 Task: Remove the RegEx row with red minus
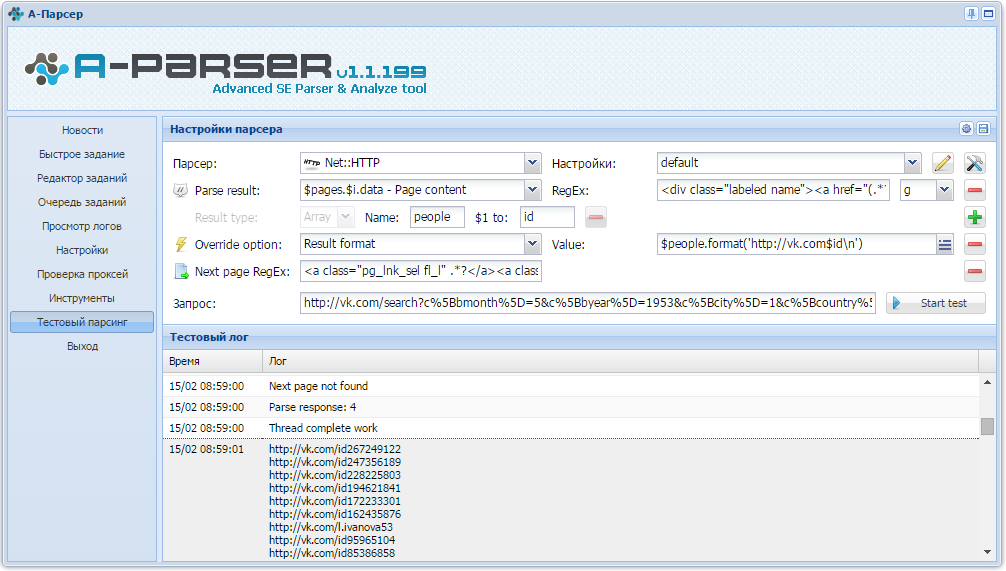(975, 190)
